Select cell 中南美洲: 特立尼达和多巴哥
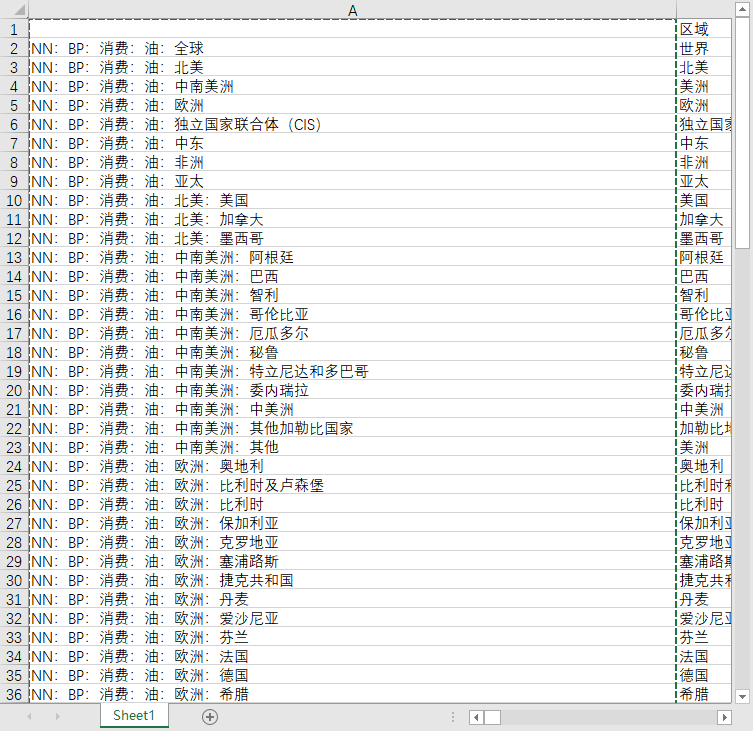 (x=352, y=371)
